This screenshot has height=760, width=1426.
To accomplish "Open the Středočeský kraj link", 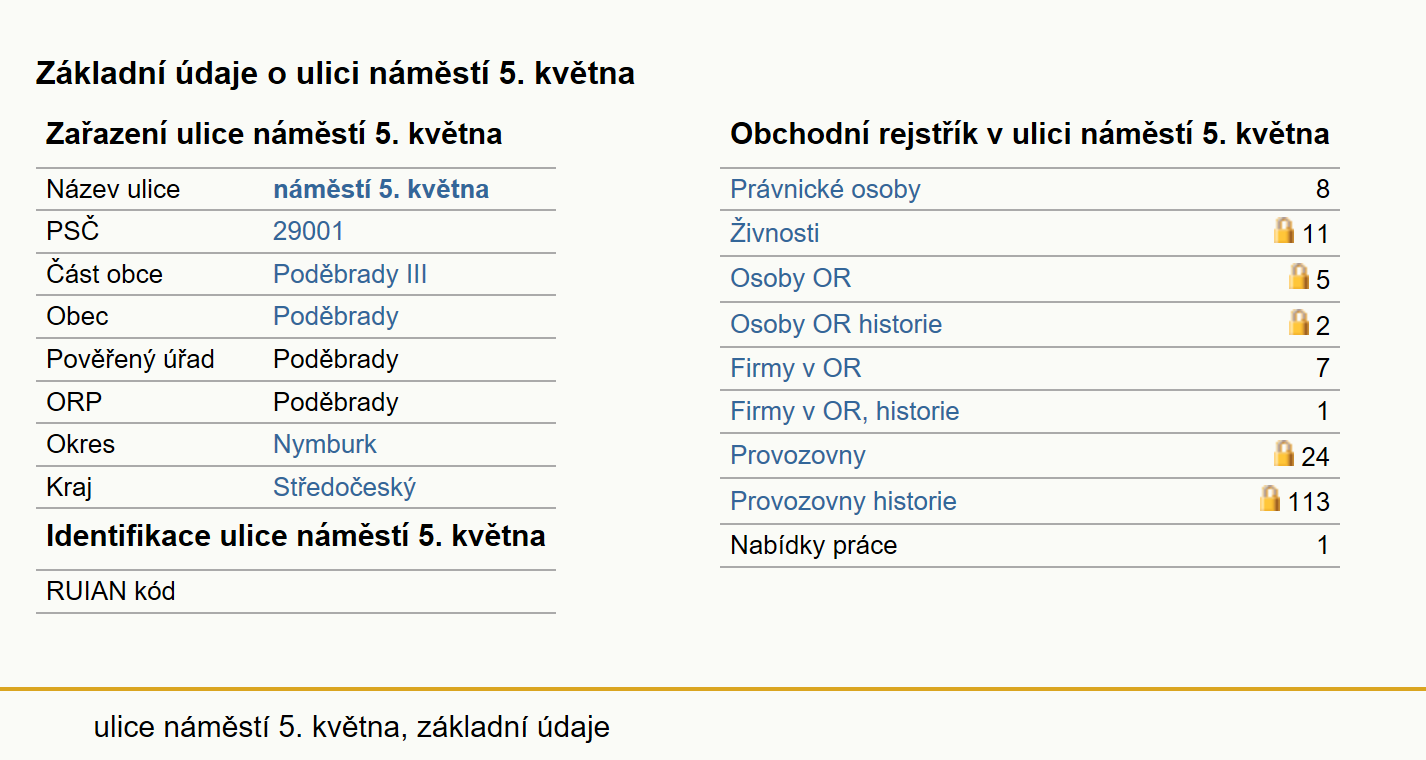I will [344, 487].
